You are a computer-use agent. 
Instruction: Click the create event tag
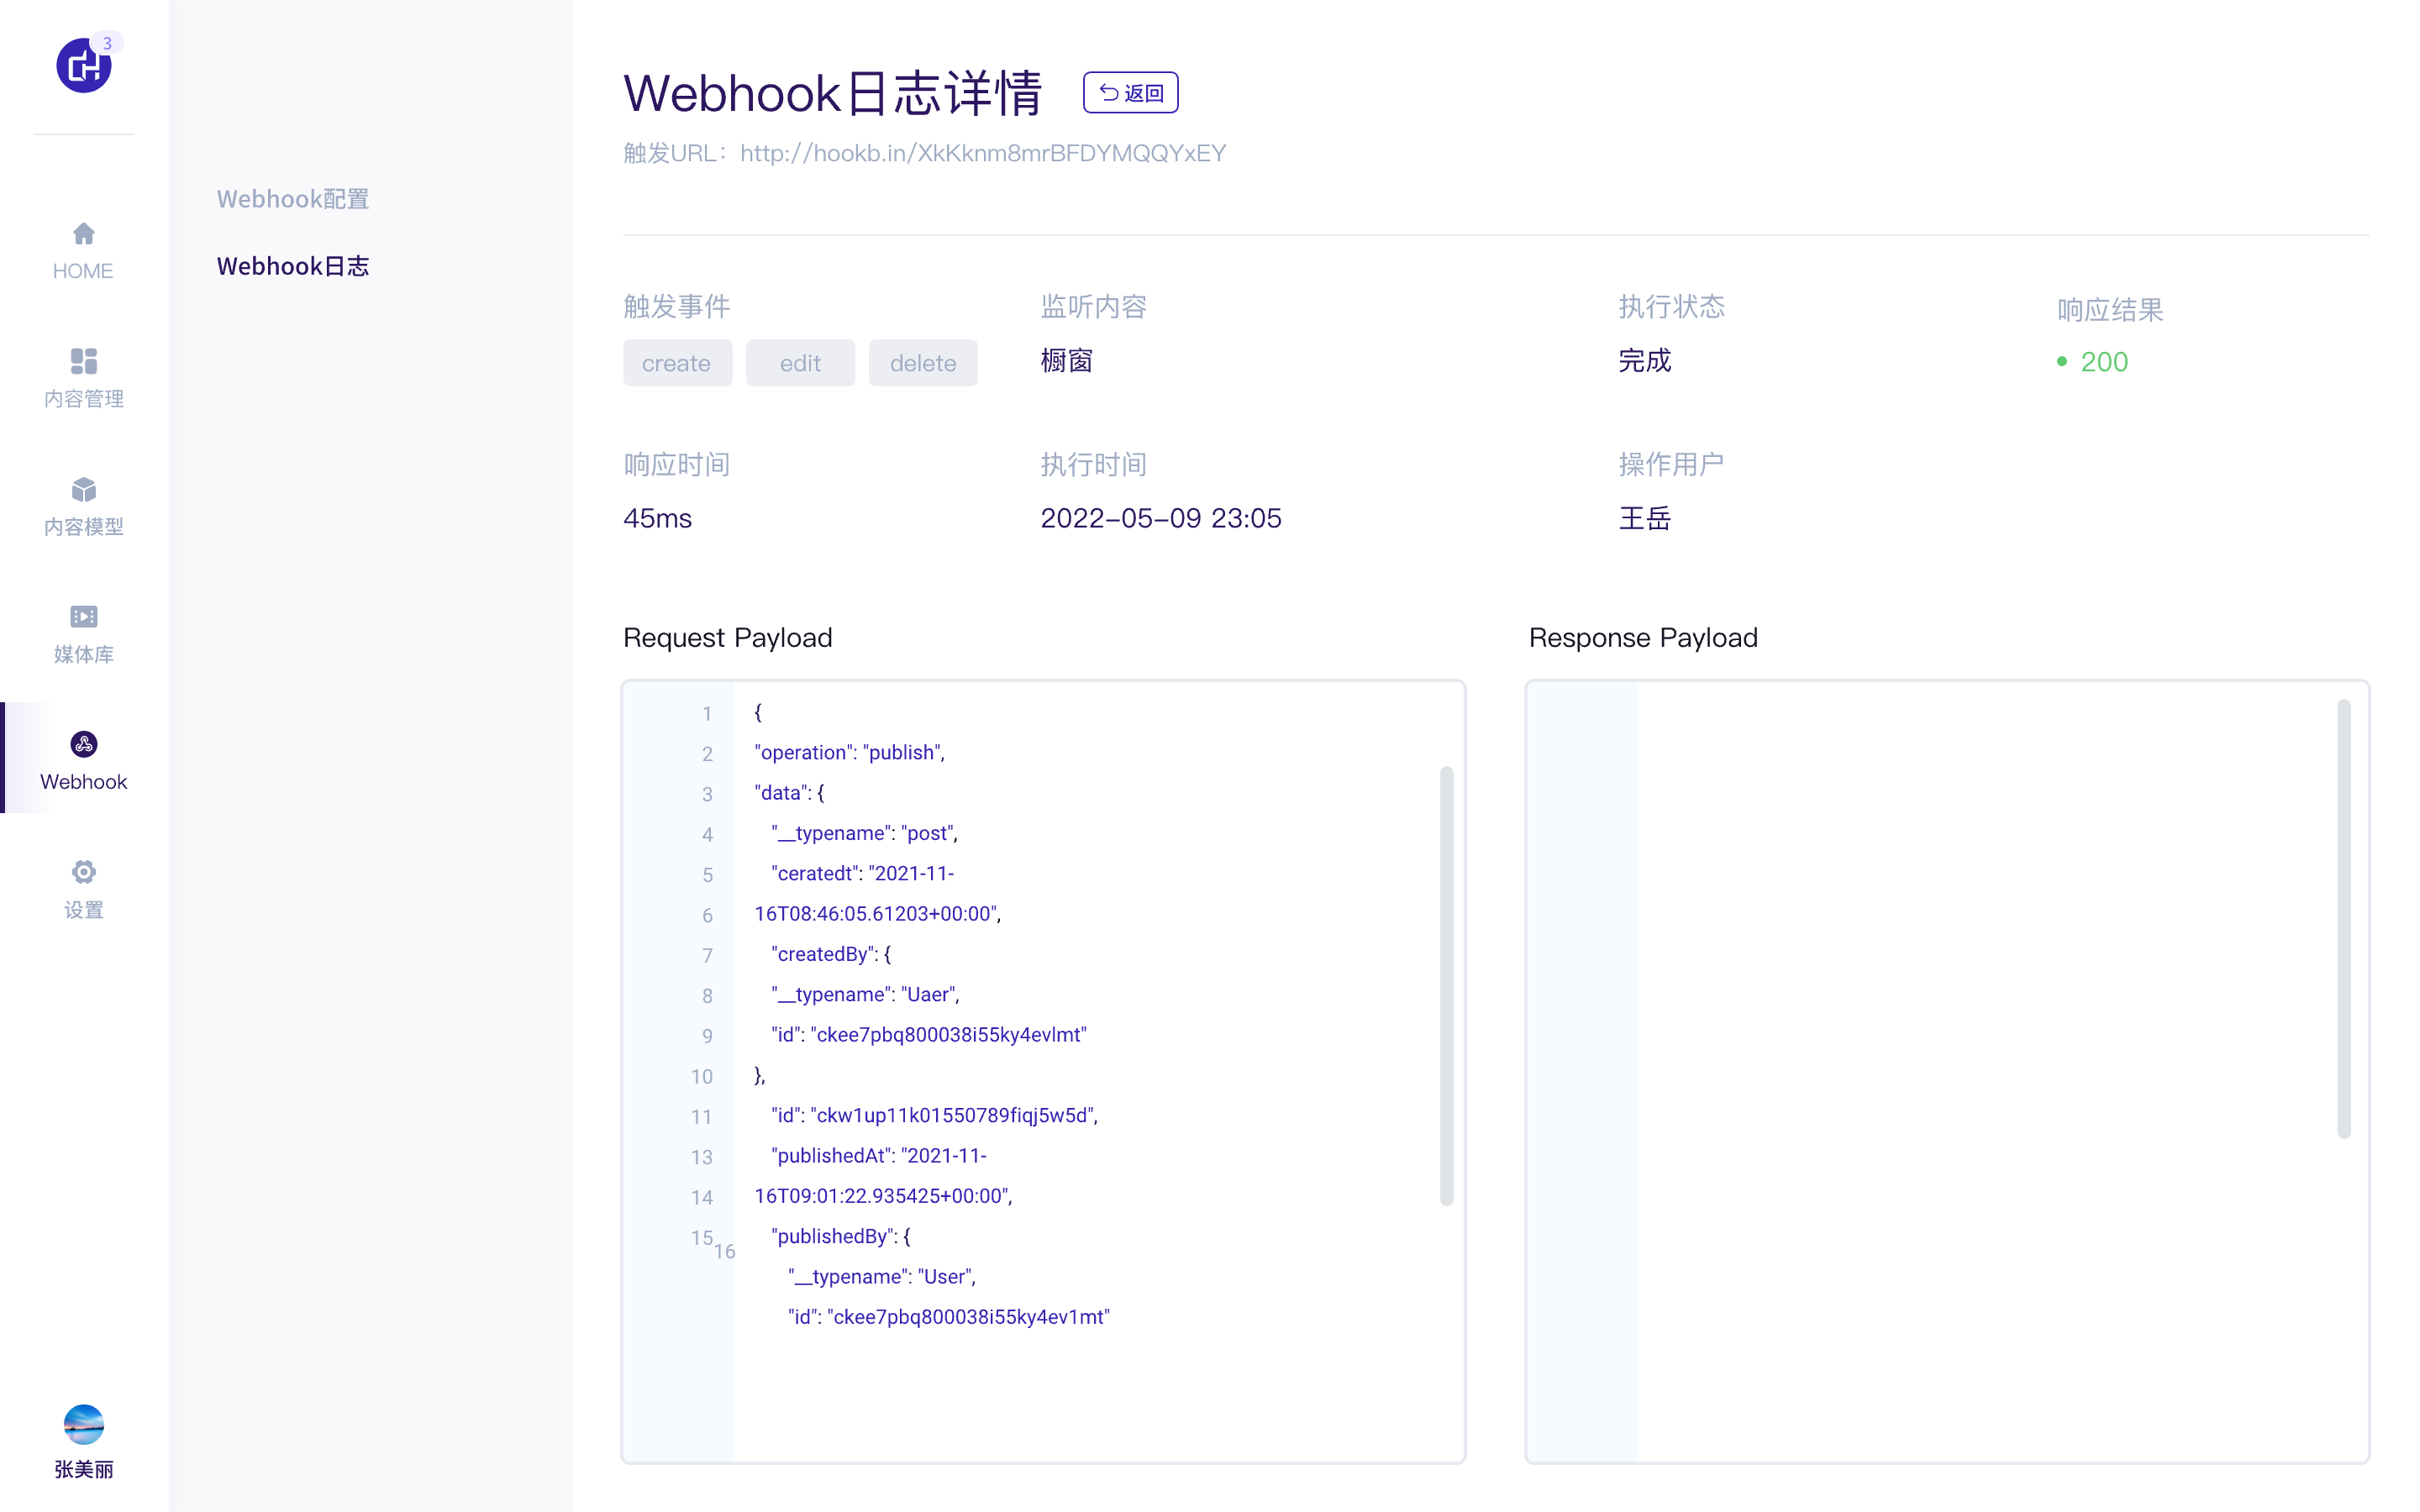coord(677,363)
